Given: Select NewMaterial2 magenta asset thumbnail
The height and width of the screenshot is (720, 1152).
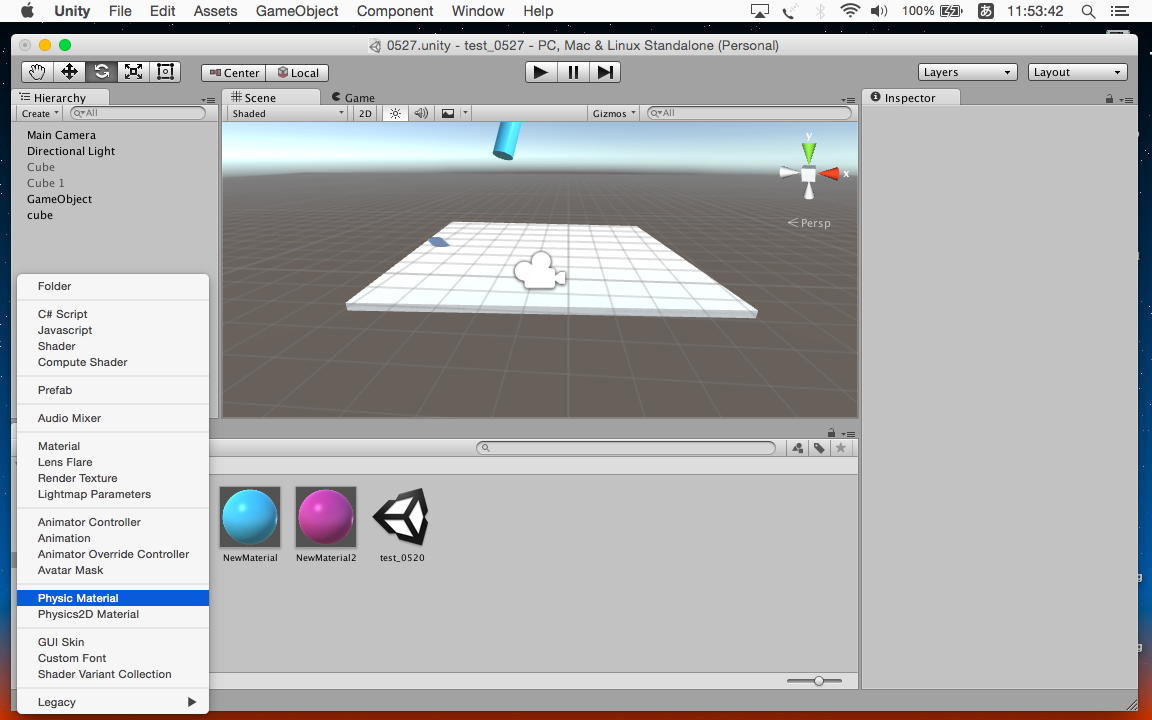Looking at the screenshot, I should coord(326,517).
